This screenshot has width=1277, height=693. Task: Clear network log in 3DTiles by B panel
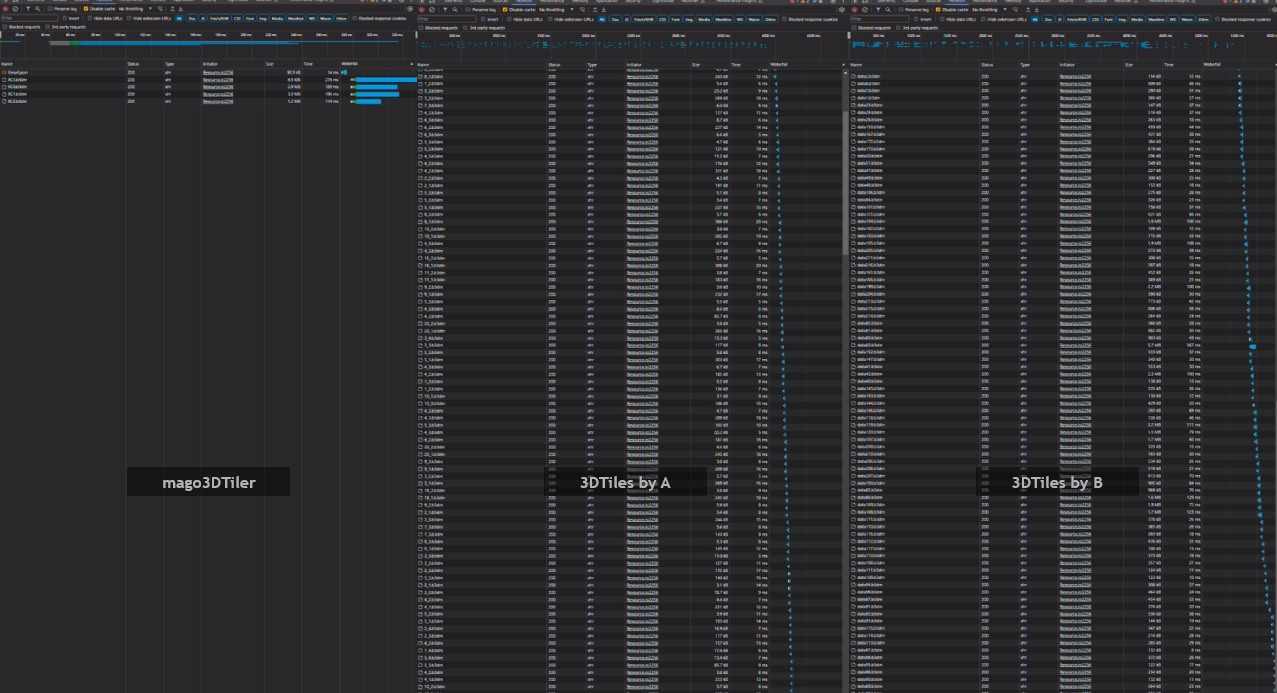pos(865,10)
